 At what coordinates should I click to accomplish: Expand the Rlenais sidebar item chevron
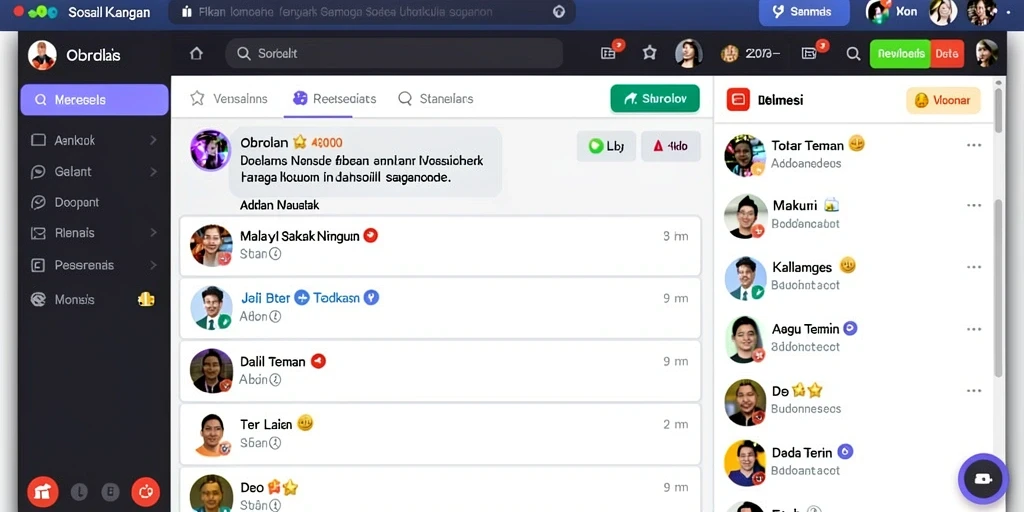(153, 232)
